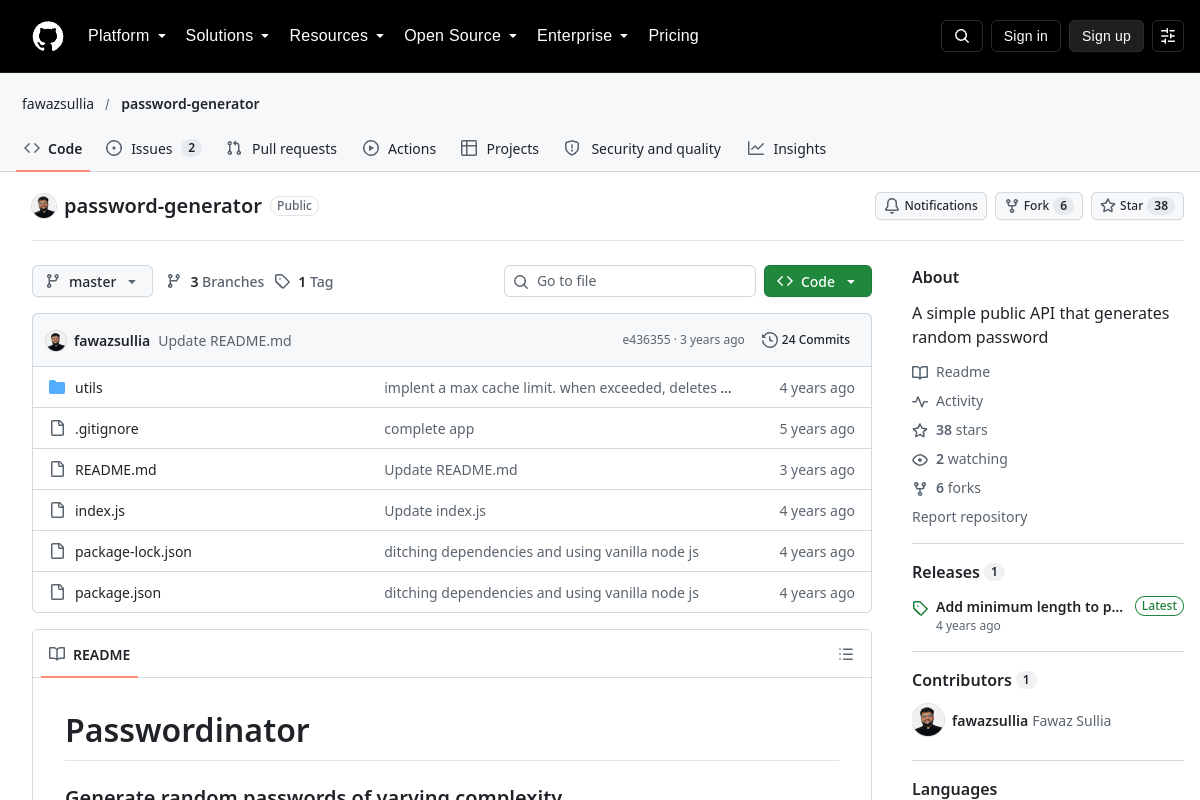Viewport: 1200px width, 800px height.
Task: Open the Report repository link
Action: 970,517
